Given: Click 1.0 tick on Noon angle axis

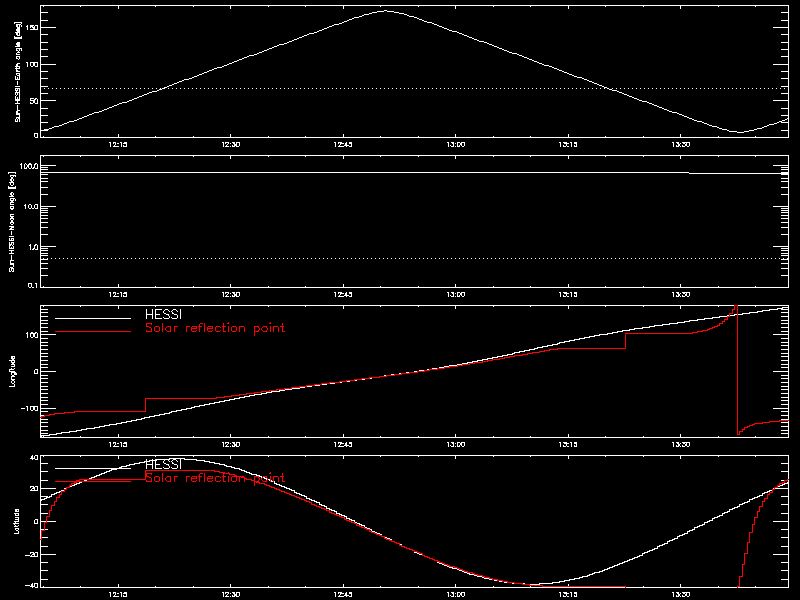Looking at the screenshot, I should 33,247.
